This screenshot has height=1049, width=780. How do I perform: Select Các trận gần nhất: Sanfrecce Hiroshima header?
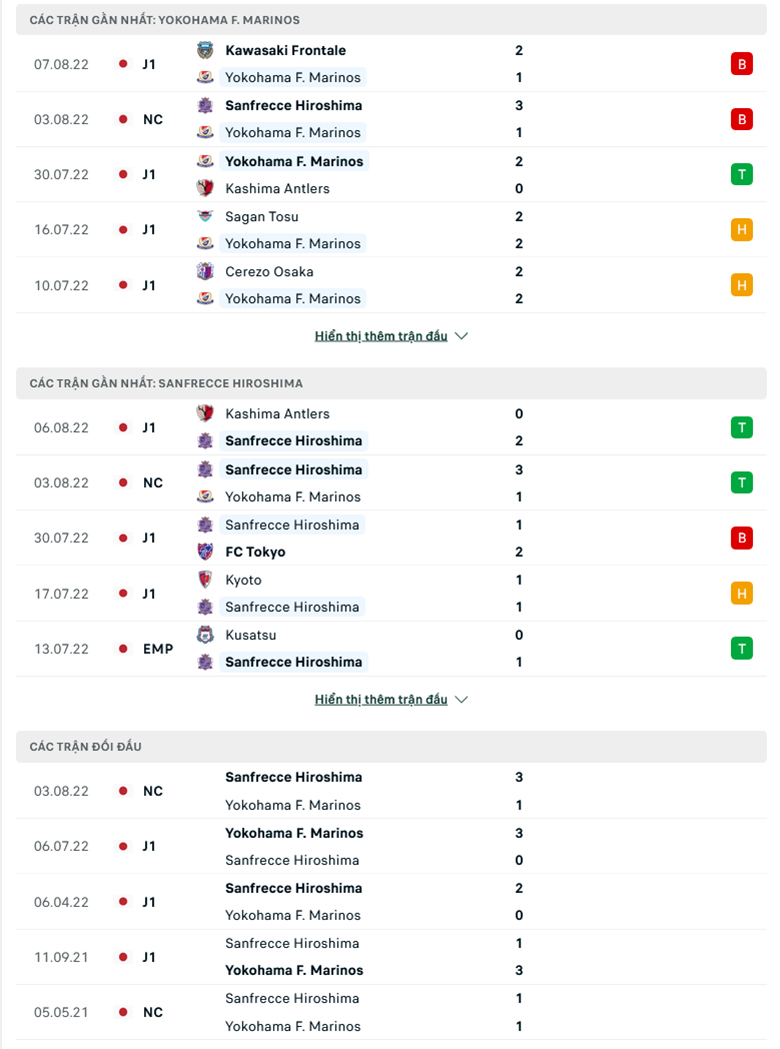391,383
